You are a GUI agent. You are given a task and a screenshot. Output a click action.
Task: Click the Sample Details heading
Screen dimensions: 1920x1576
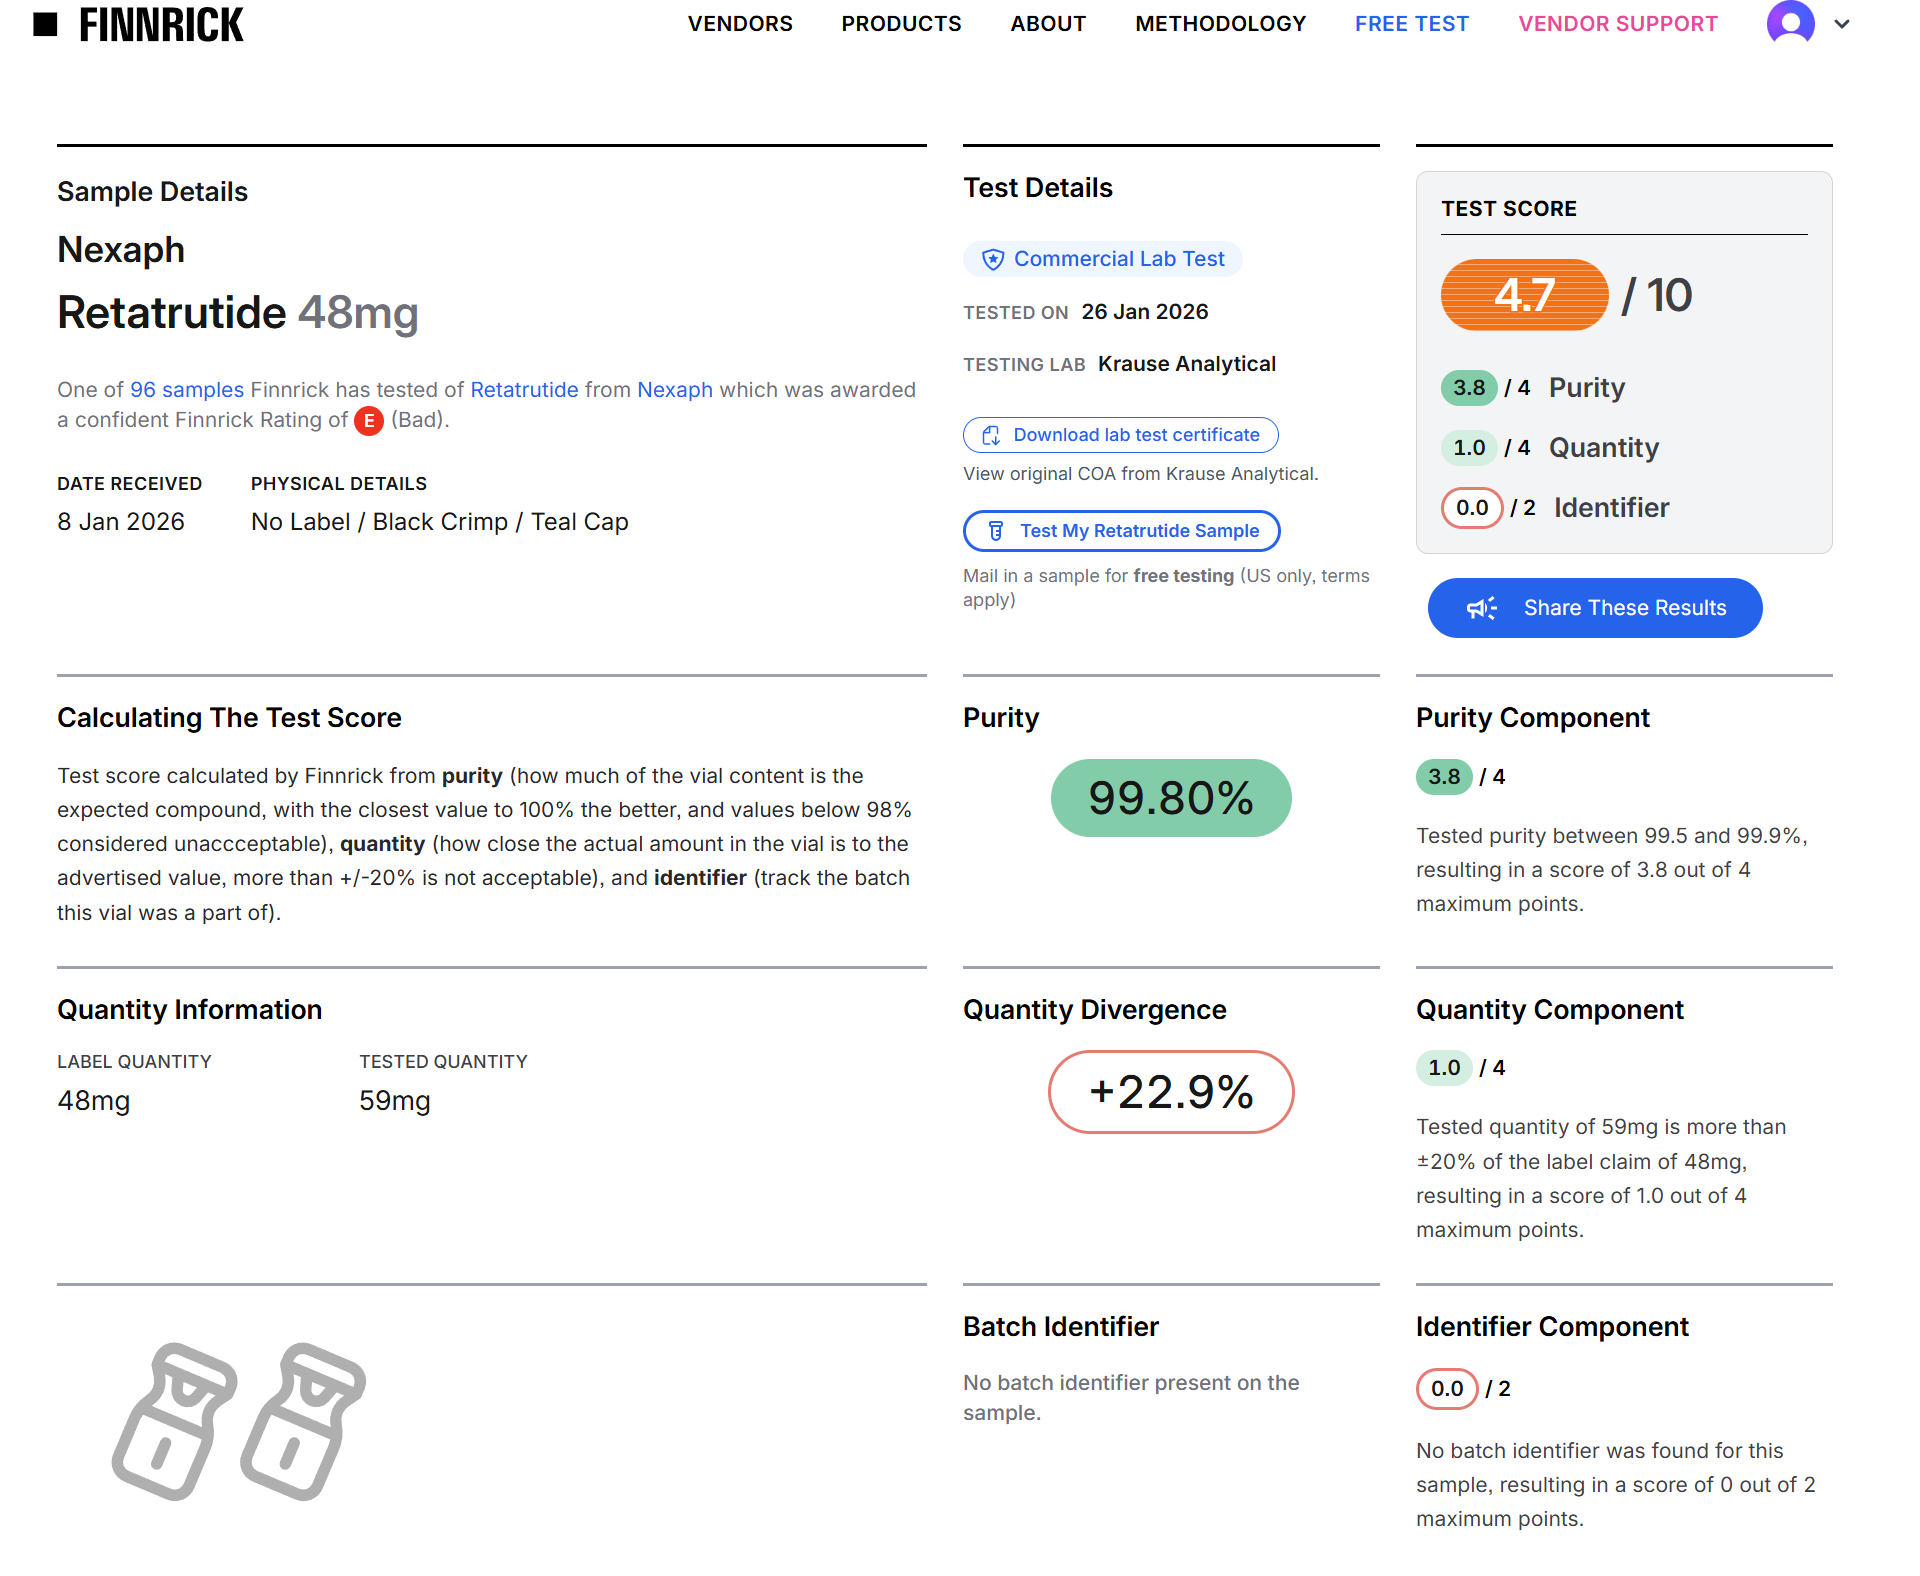point(152,192)
